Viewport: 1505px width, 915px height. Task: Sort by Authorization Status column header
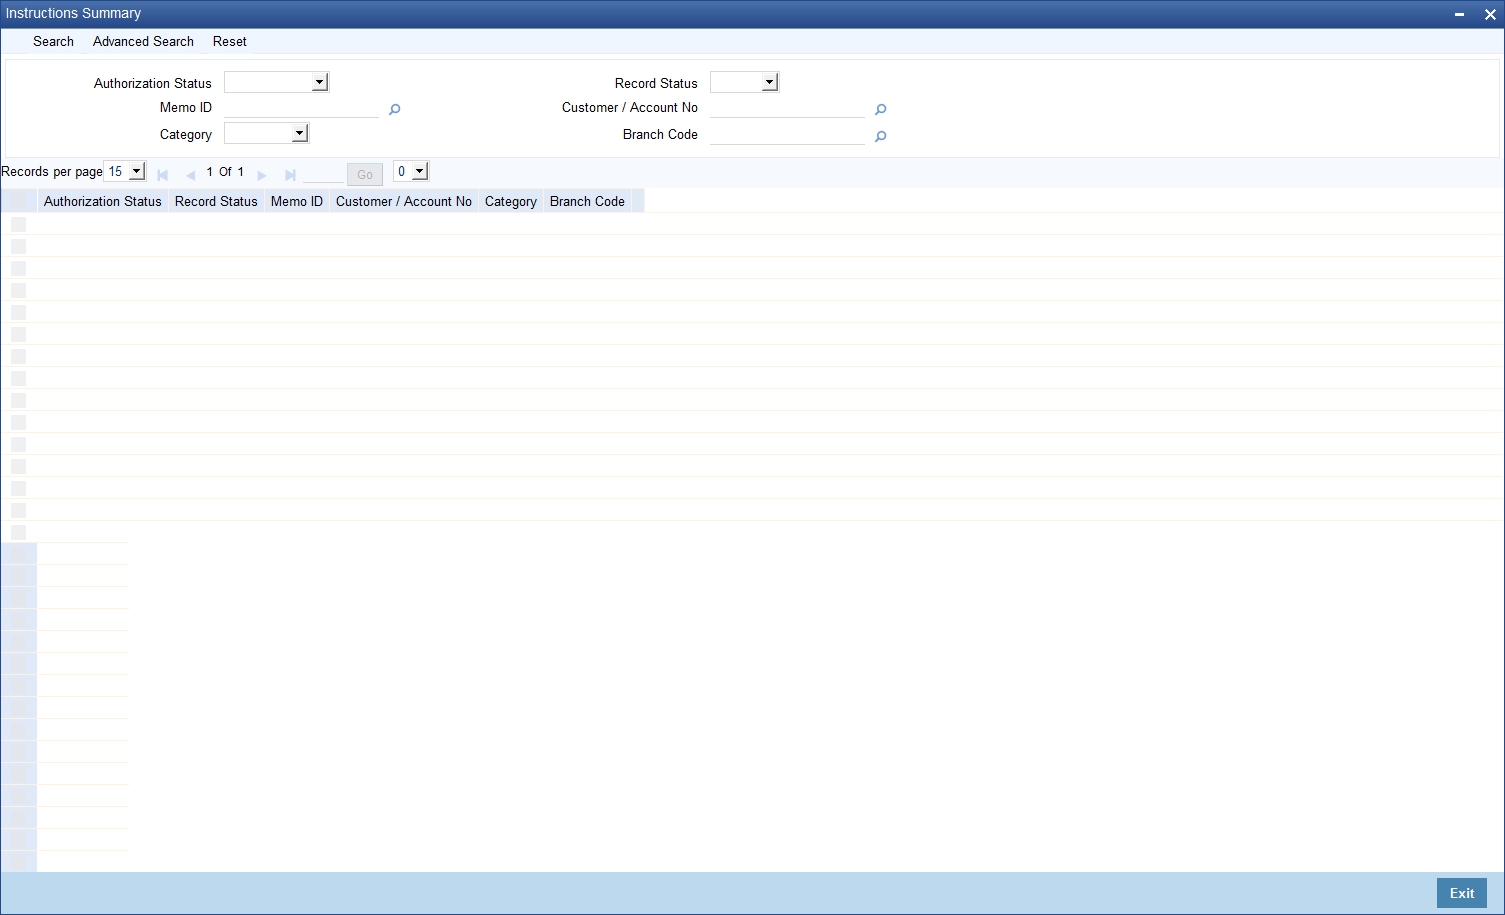click(103, 201)
